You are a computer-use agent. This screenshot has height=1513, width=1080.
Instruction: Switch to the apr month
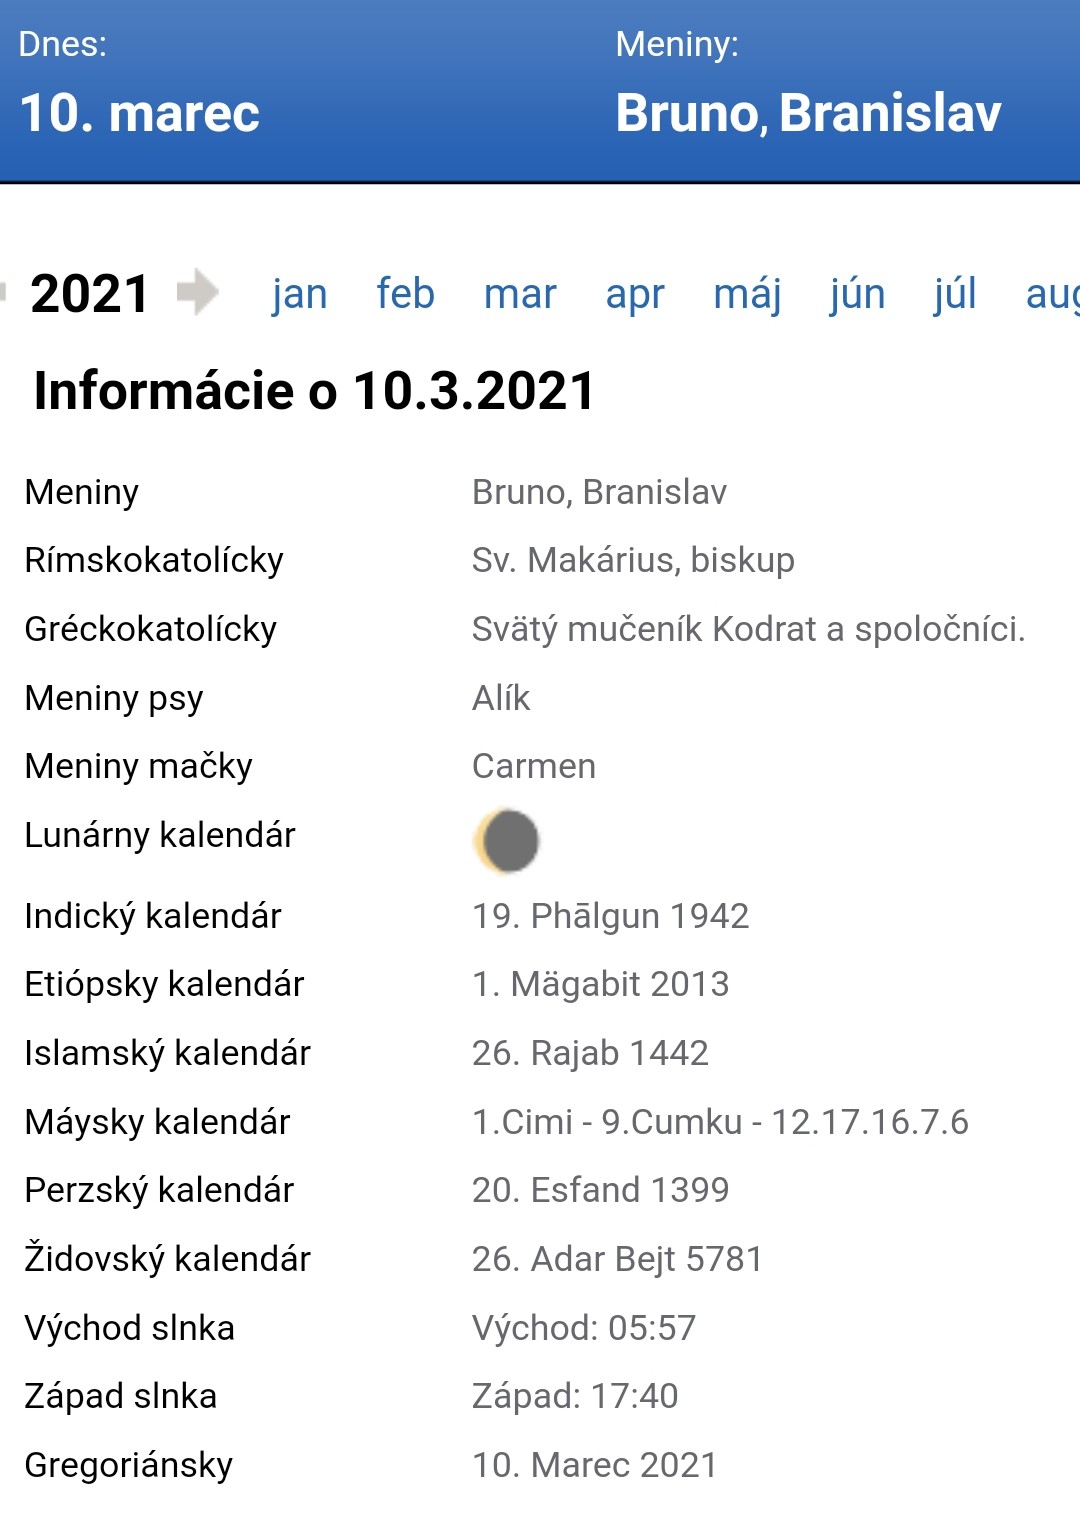635,294
